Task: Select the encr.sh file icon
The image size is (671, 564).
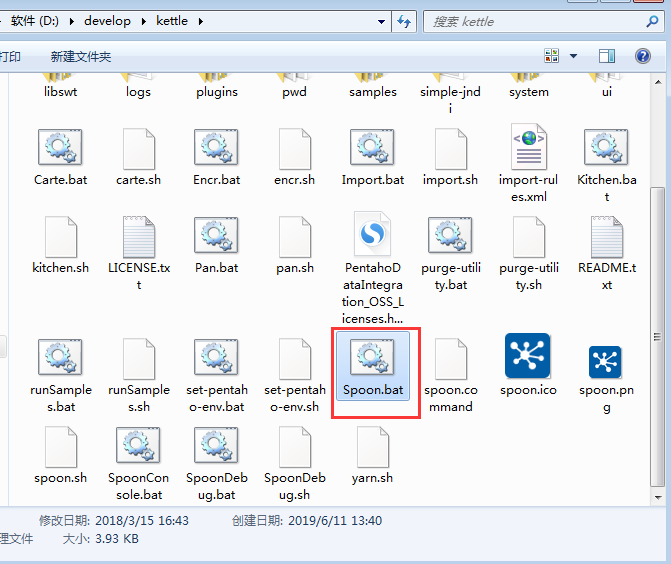Action: pyautogui.click(x=294, y=148)
